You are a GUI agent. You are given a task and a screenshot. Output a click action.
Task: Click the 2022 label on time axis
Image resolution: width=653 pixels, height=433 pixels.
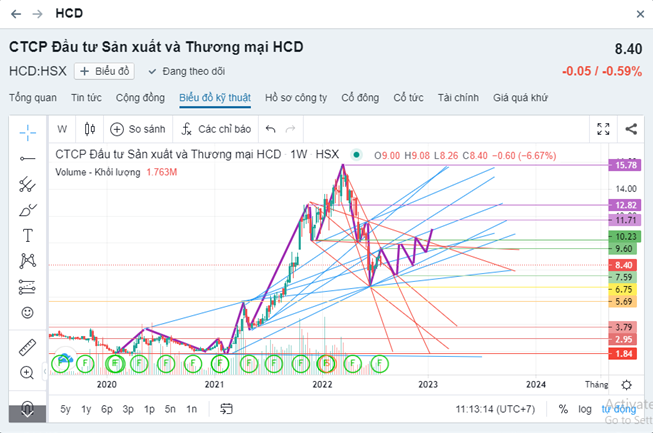[322, 385]
